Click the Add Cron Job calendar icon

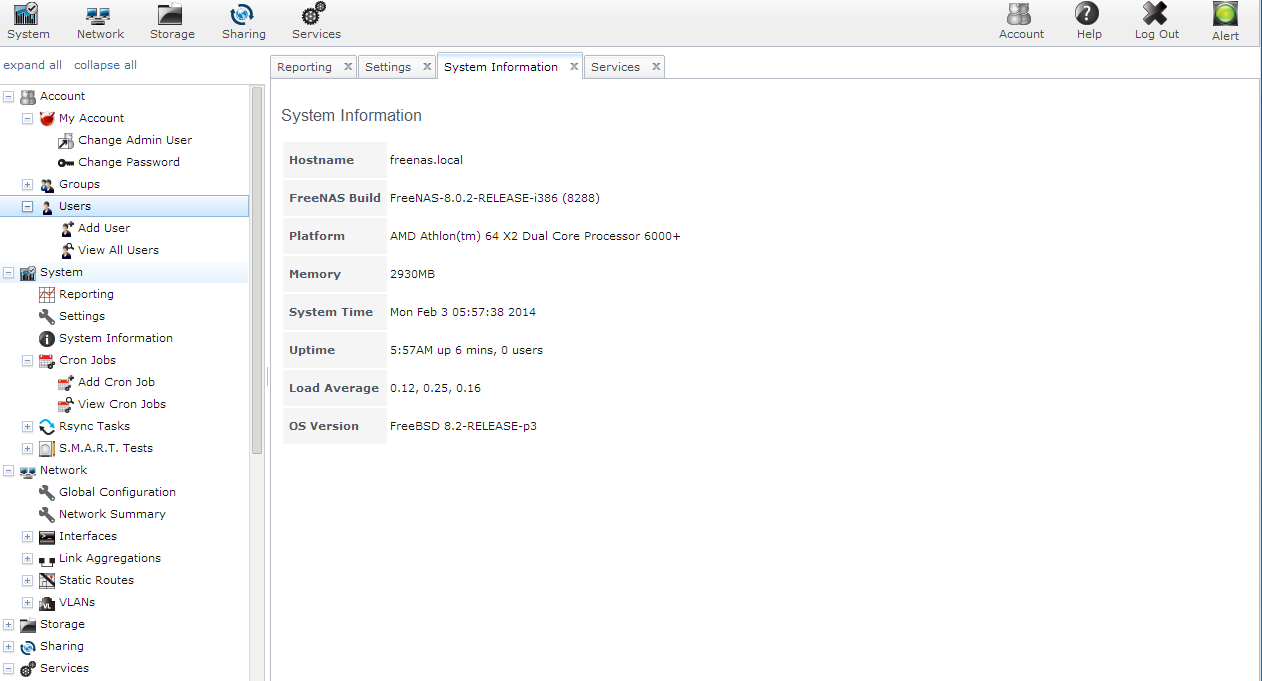(x=66, y=382)
